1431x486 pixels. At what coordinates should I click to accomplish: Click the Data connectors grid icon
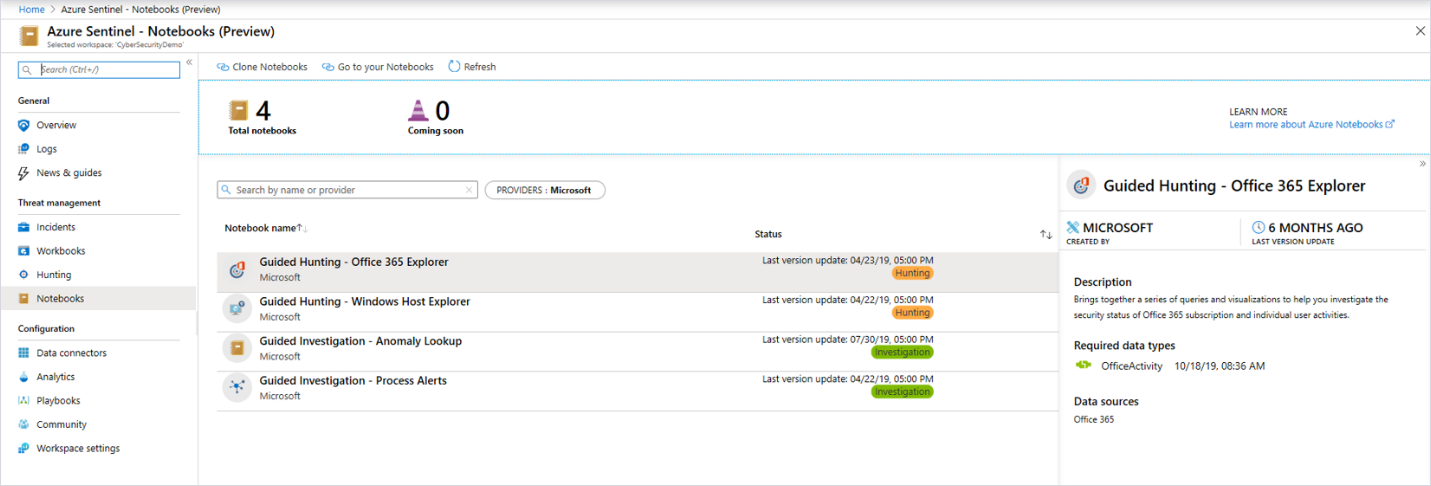(x=24, y=353)
